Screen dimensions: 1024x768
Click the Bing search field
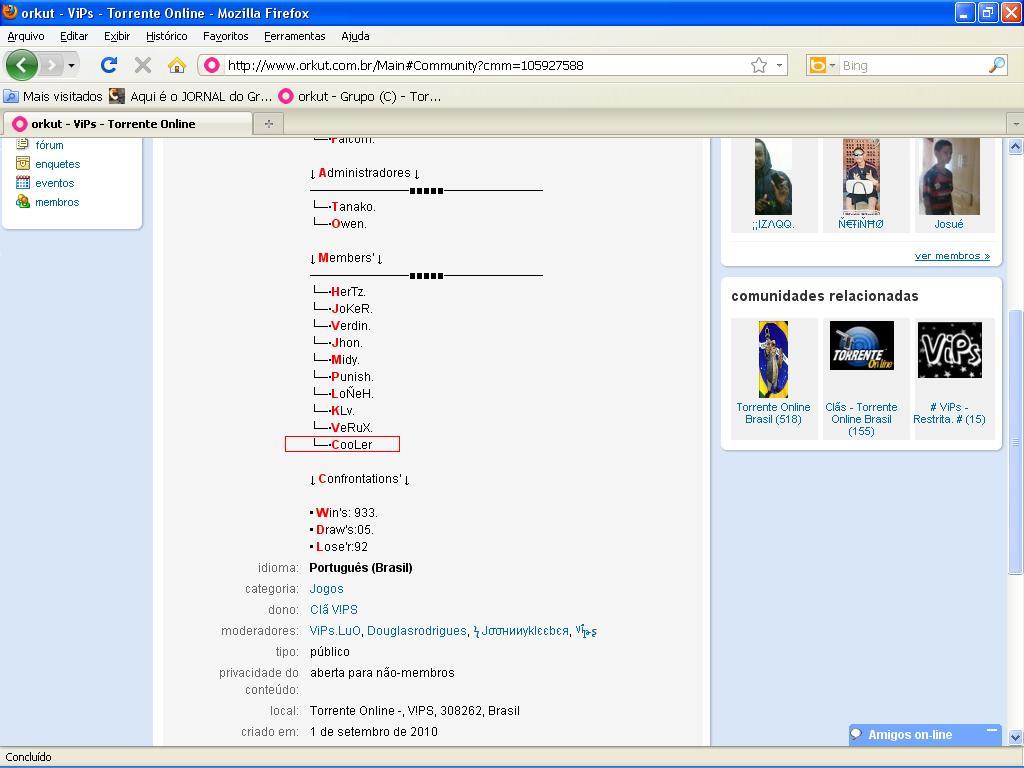pyautogui.click(x=913, y=65)
